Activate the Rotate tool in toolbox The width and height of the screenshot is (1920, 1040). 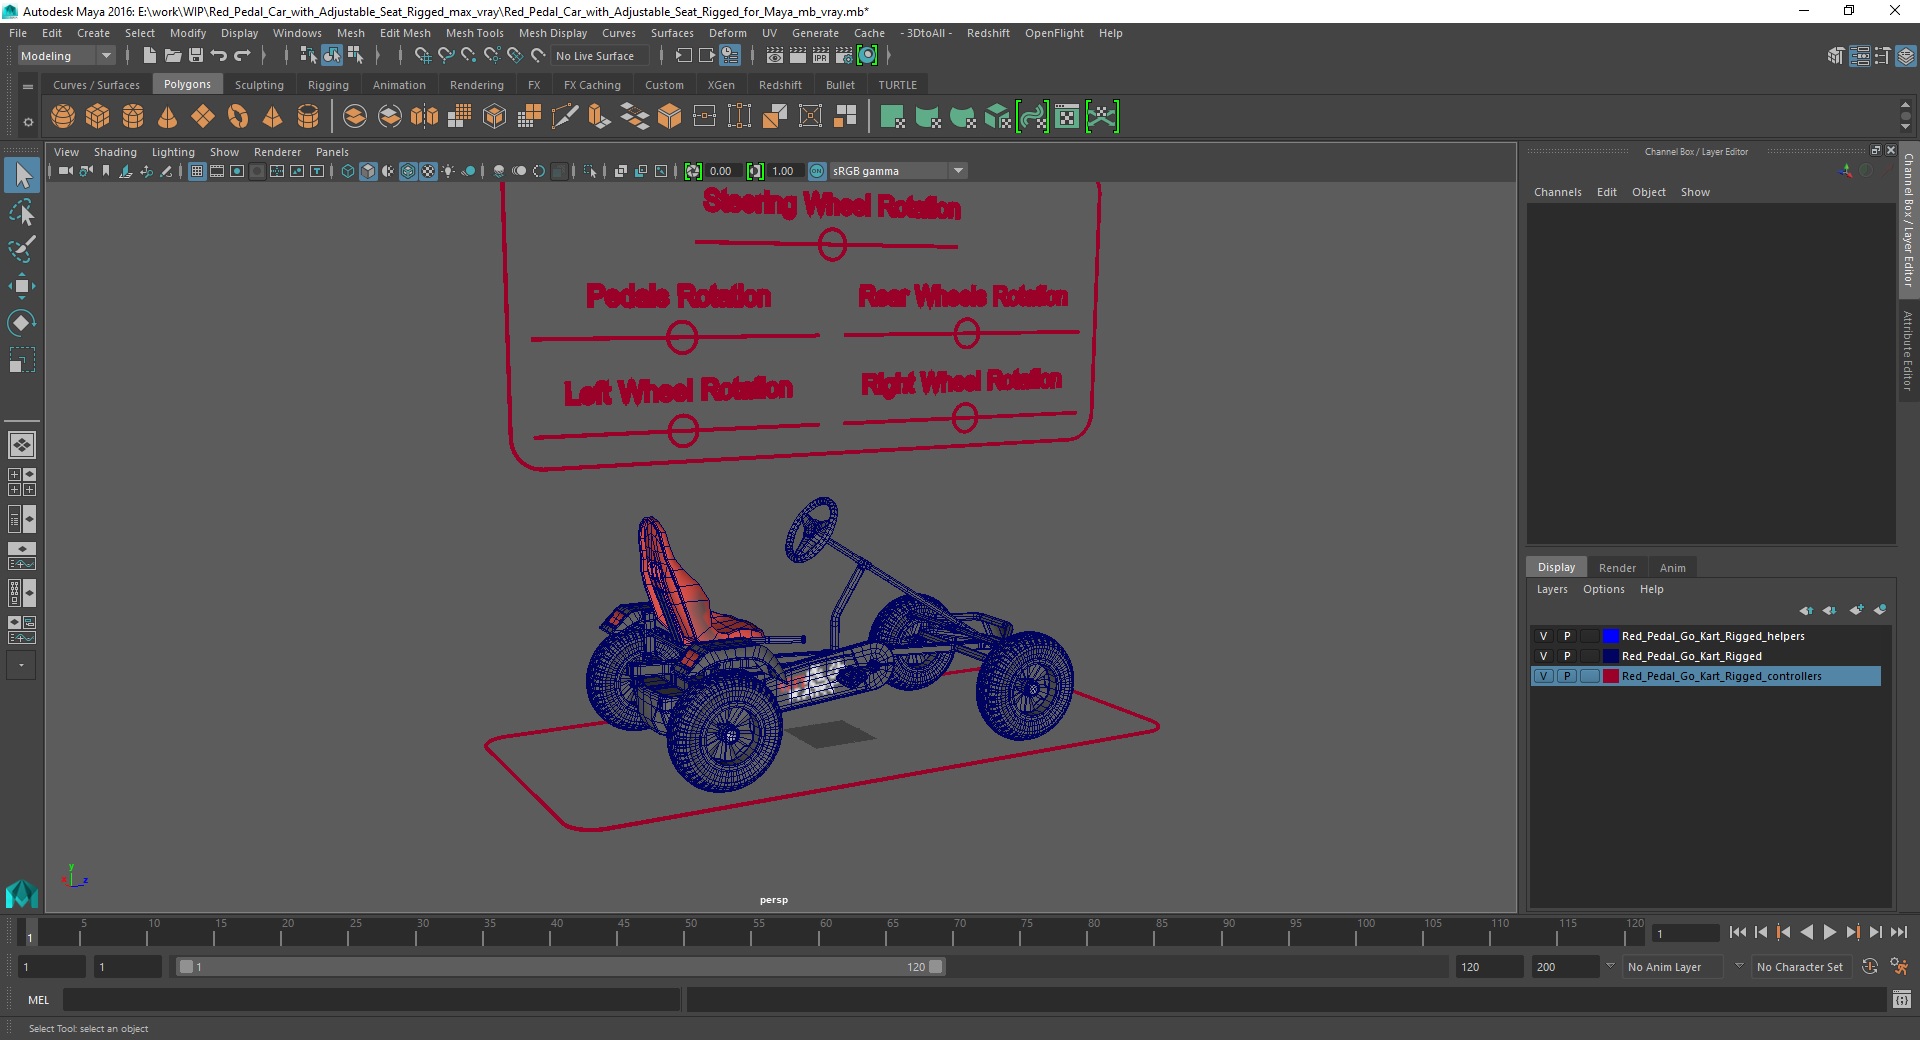(x=21, y=323)
